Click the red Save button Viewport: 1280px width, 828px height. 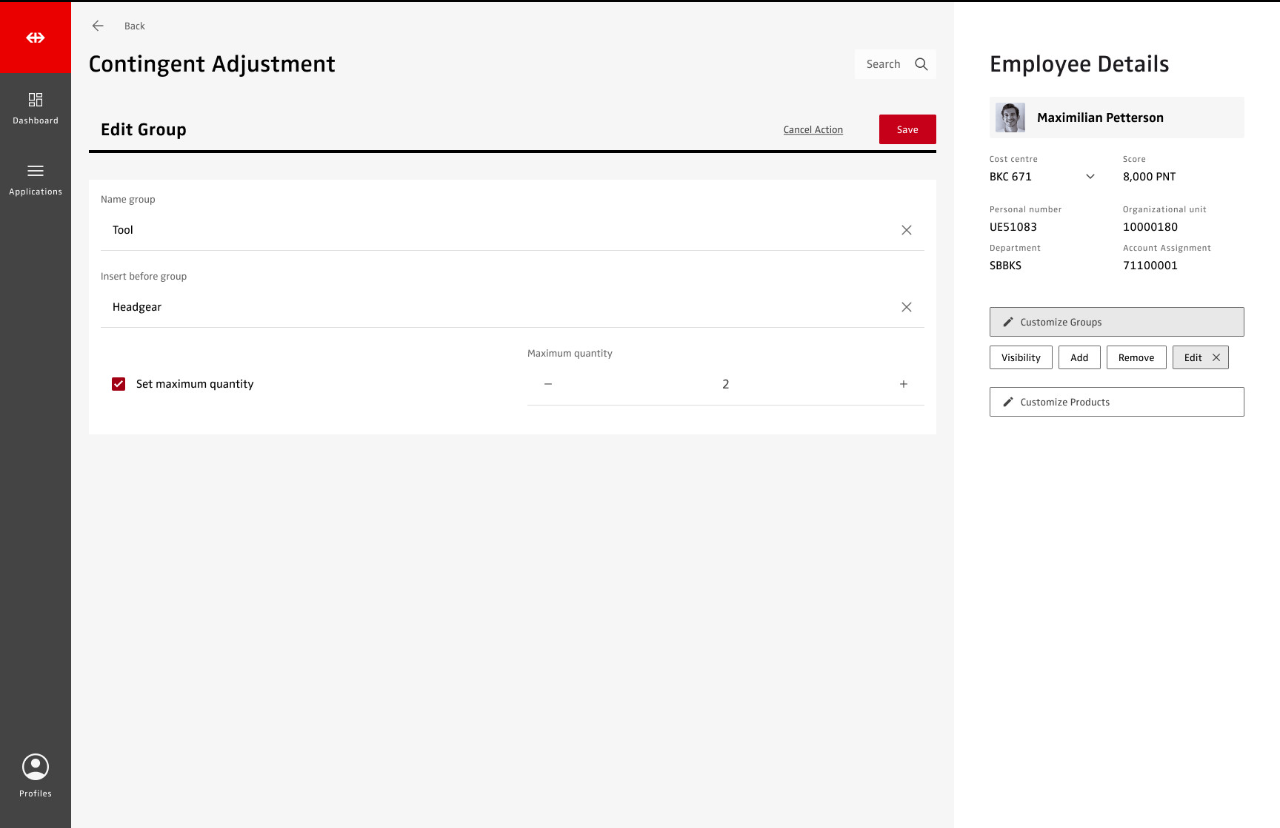[907, 129]
